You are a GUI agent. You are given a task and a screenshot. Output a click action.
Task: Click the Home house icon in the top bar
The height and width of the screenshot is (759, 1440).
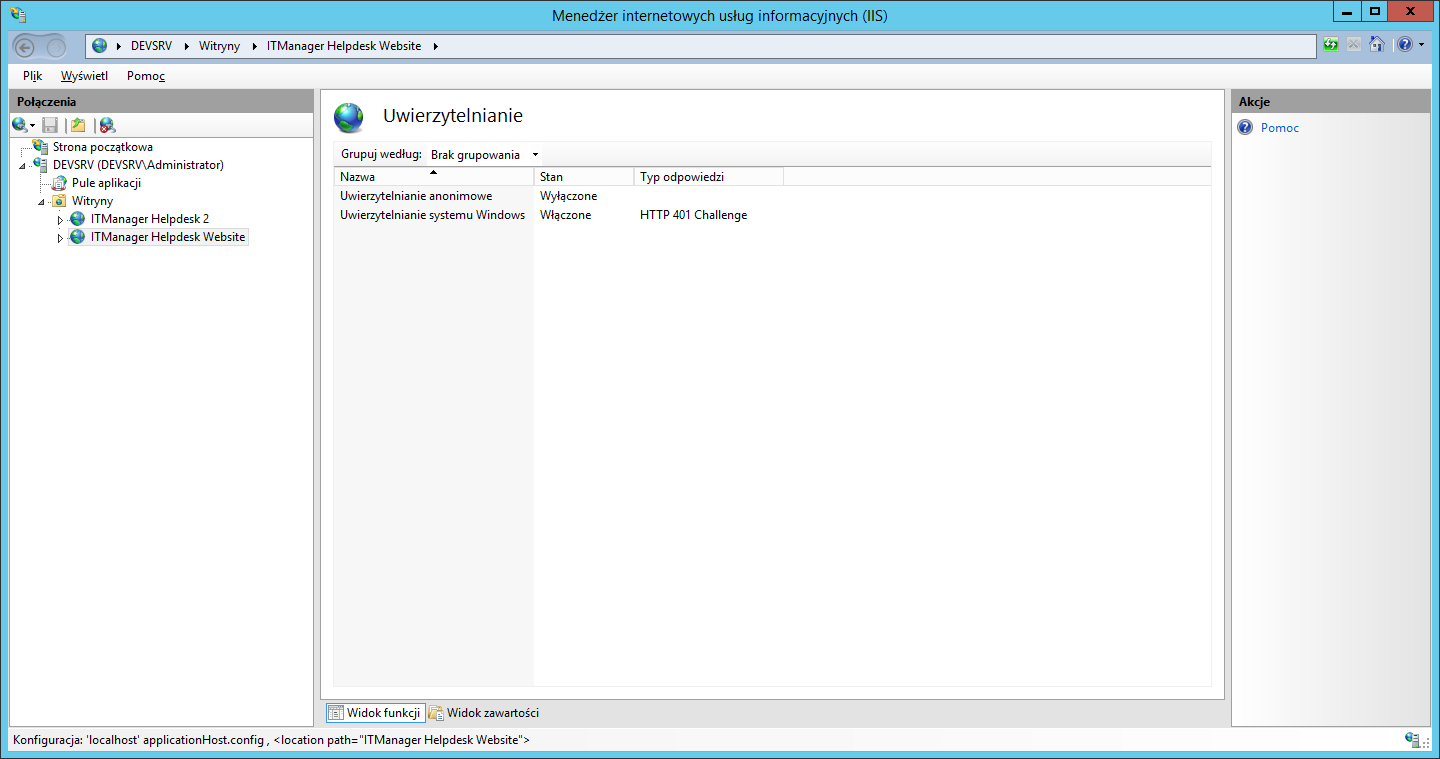click(1377, 45)
